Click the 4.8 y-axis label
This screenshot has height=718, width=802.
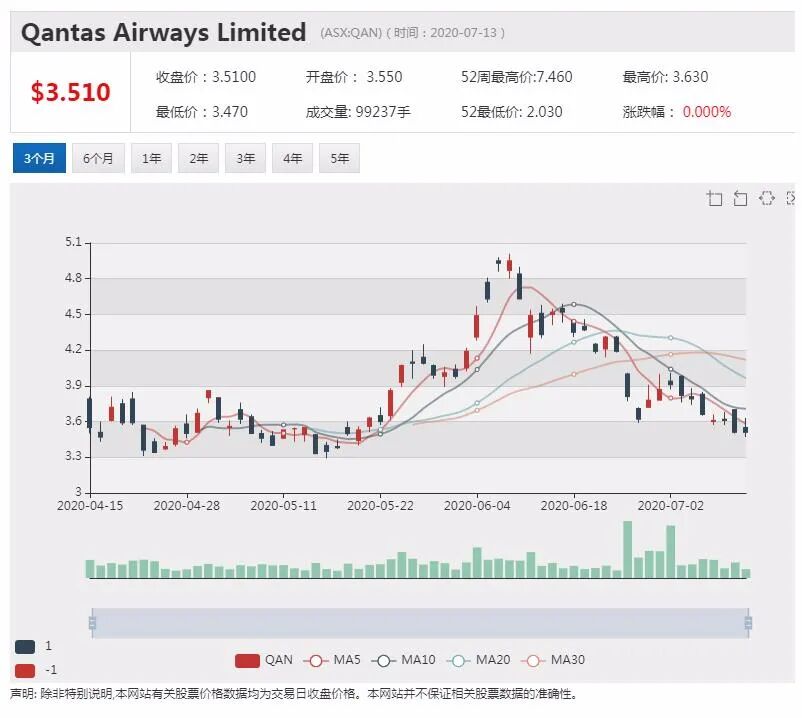click(73, 278)
